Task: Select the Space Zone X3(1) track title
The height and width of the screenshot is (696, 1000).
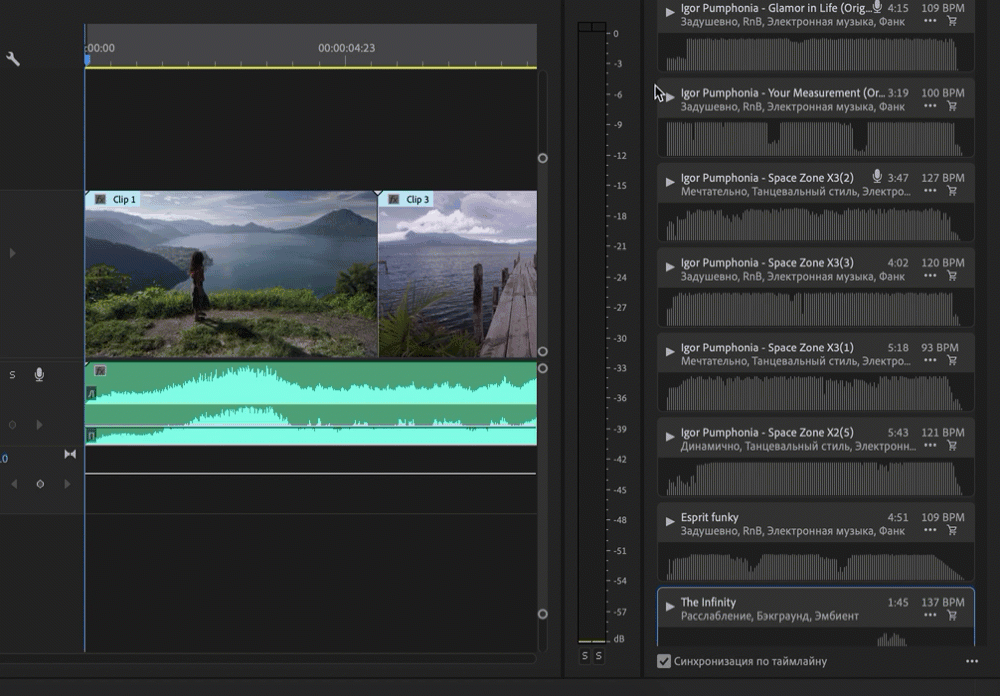Action: [767, 348]
